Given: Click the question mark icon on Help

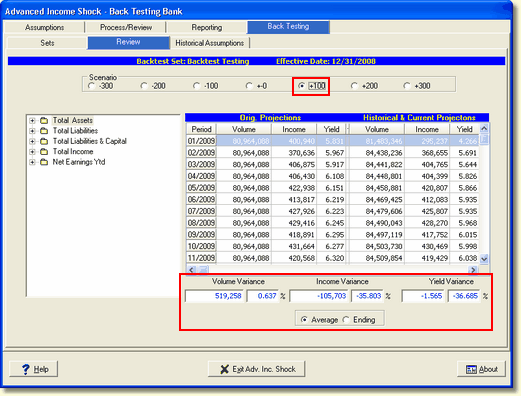Looking at the screenshot, I should pos(26,369).
